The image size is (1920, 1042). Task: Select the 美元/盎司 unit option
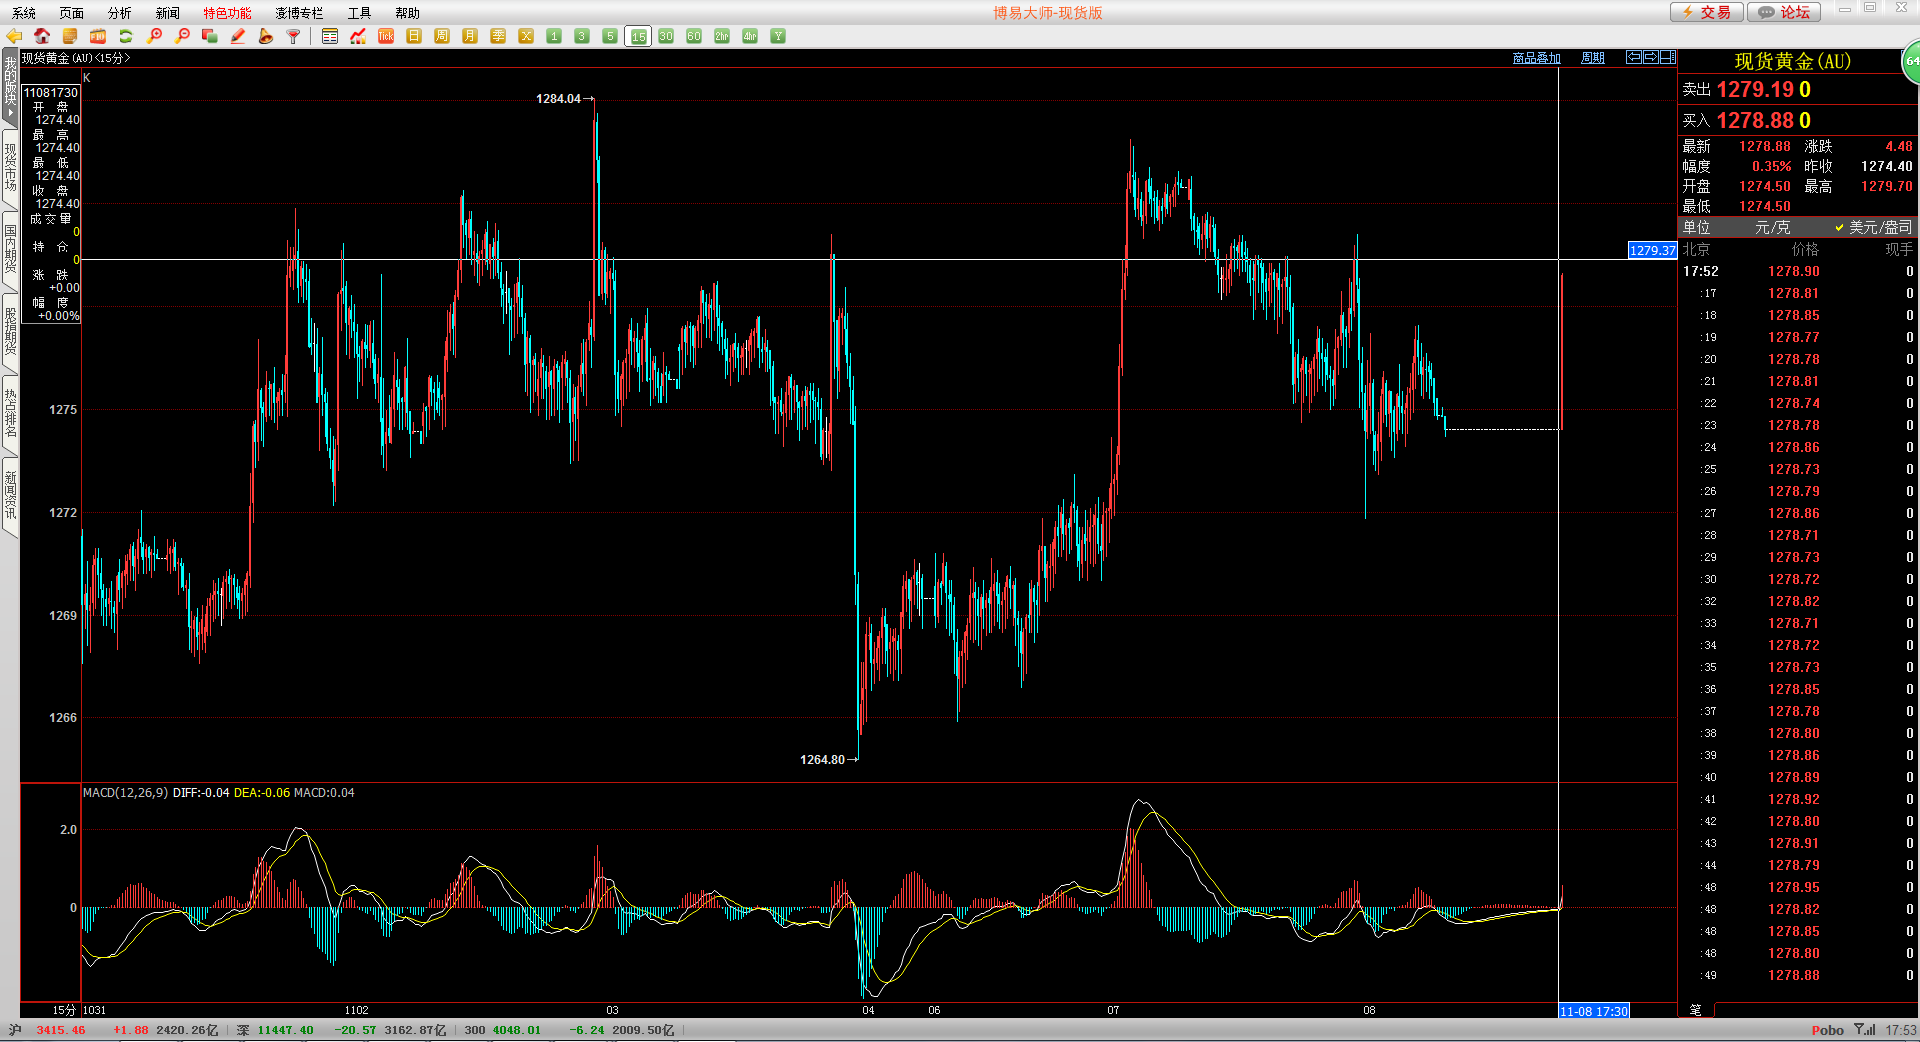point(1879,228)
